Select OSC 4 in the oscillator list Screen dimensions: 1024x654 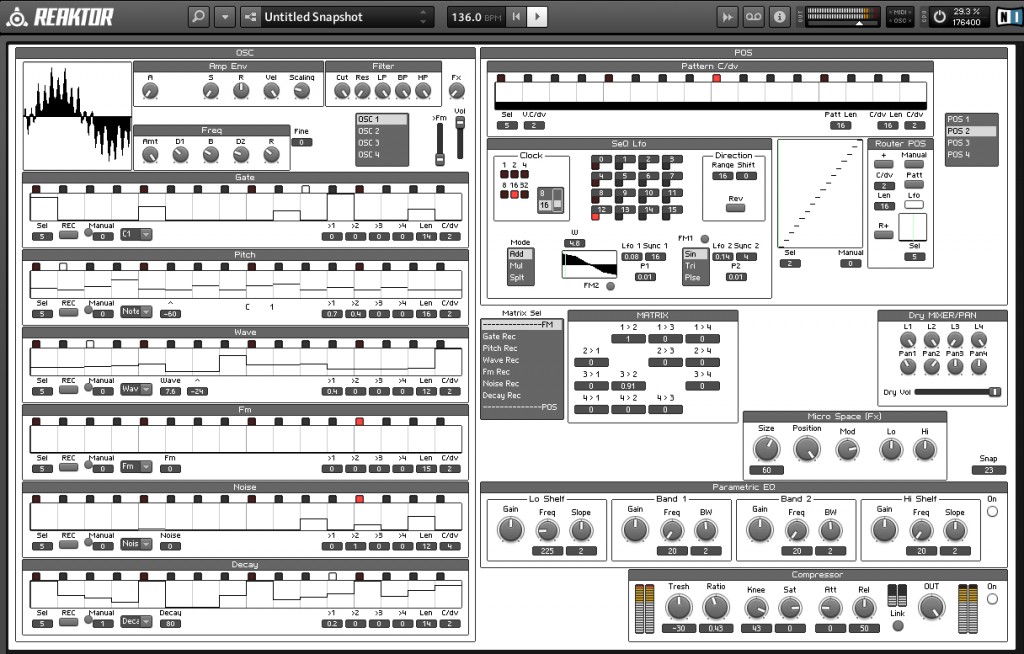(381, 155)
